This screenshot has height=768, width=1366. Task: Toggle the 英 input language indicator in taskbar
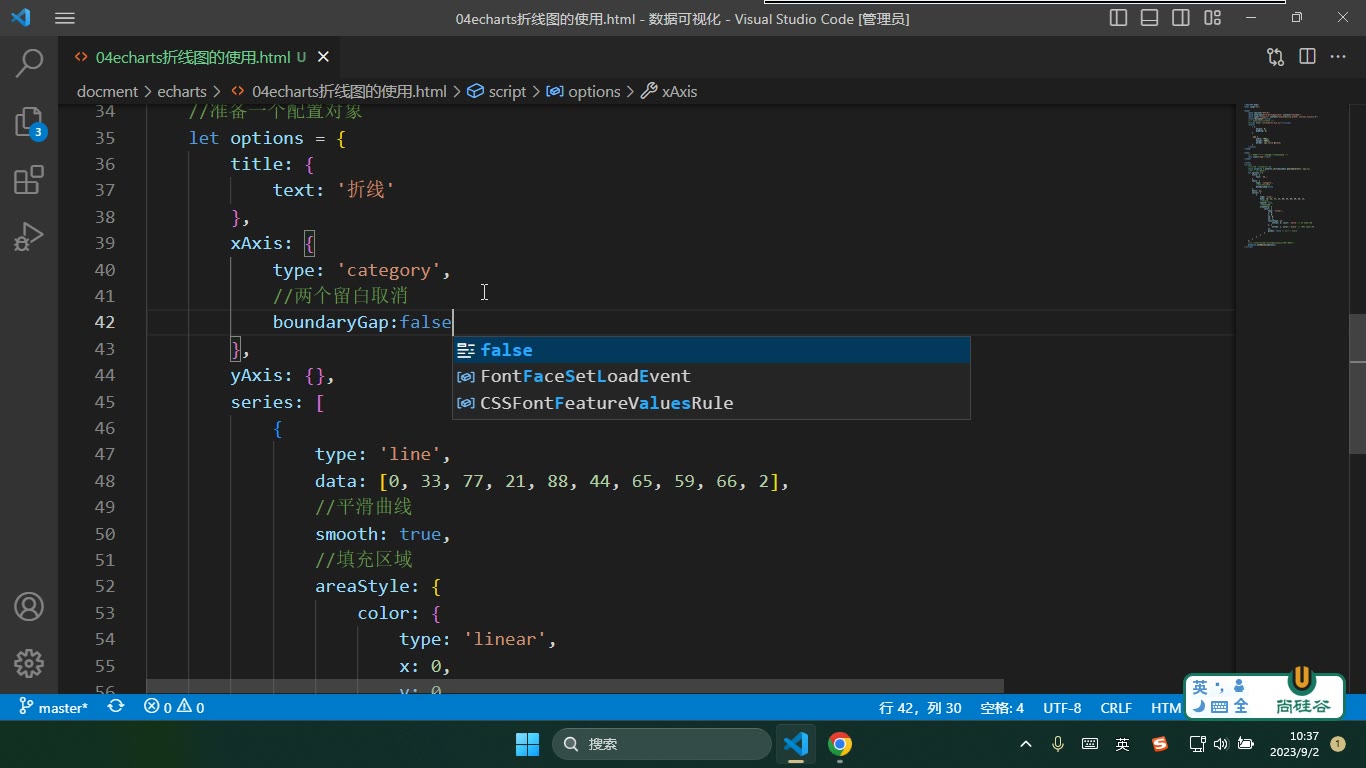click(1123, 744)
